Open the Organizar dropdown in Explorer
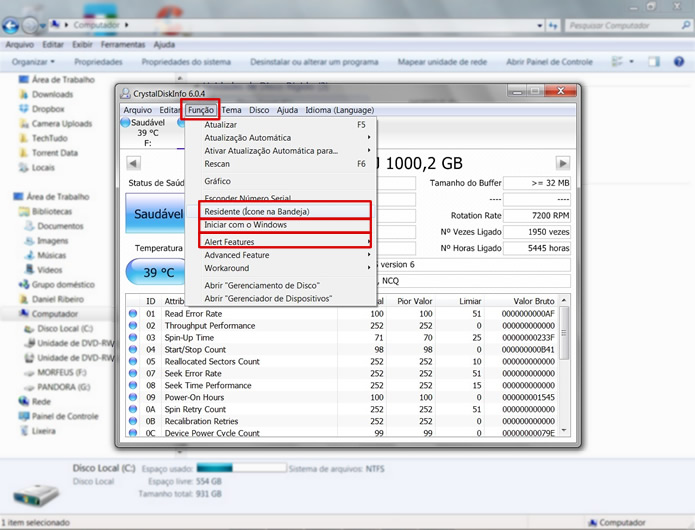This screenshot has height=530, width=695. click(x=36, y=62)
